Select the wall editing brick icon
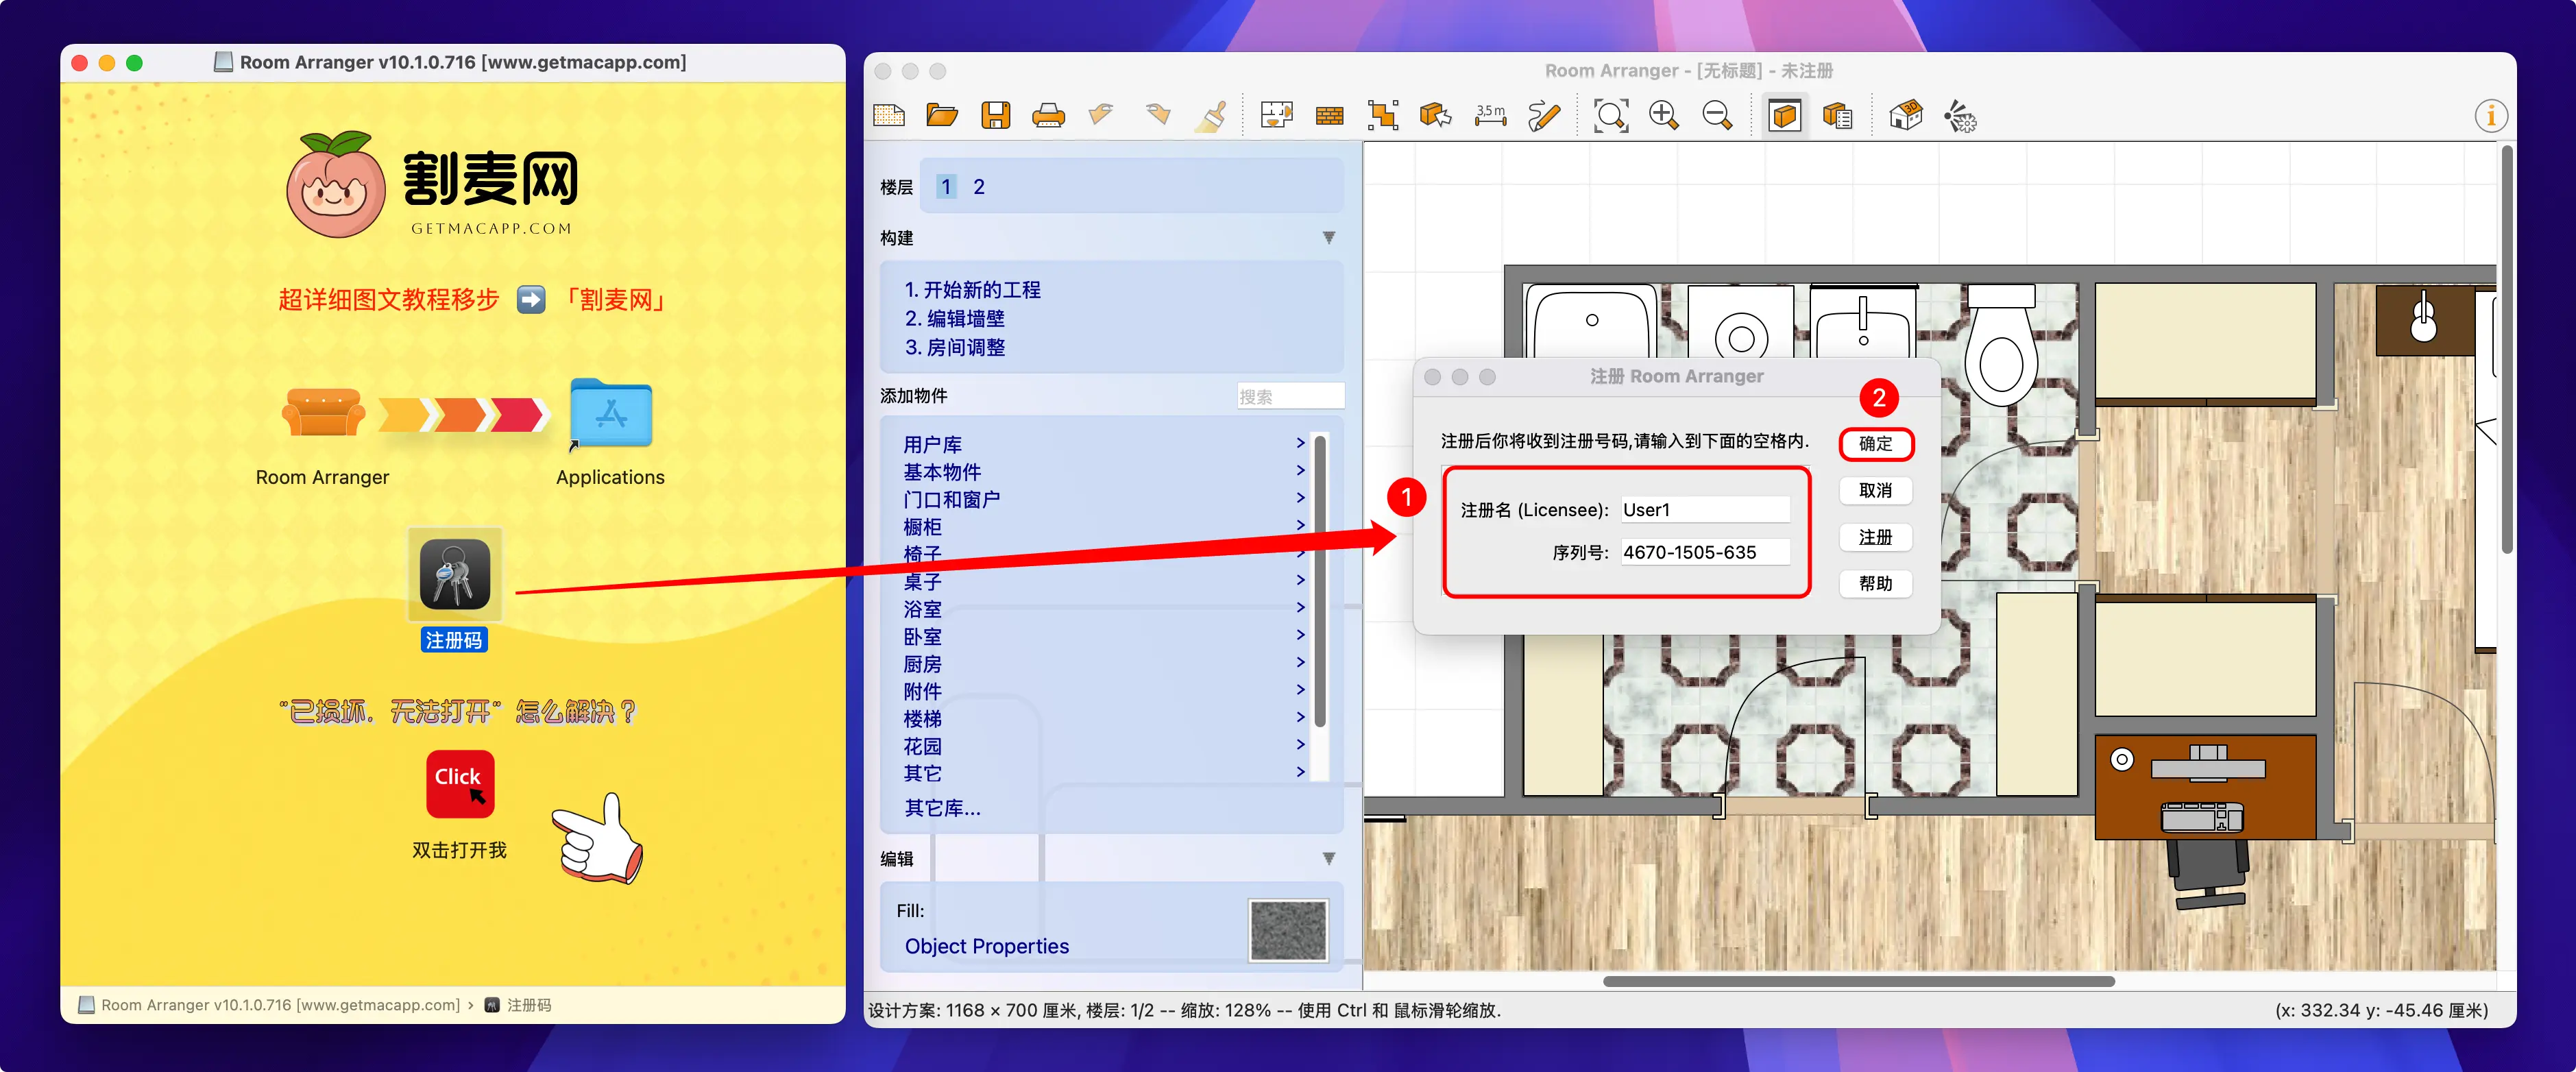 point(1329,116)
